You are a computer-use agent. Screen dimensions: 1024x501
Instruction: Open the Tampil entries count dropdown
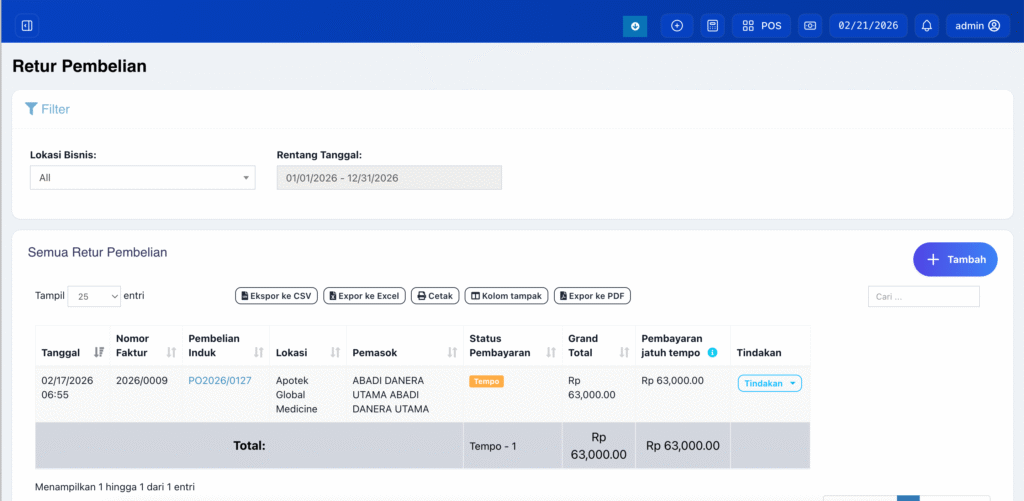click(x=94, y=296)
